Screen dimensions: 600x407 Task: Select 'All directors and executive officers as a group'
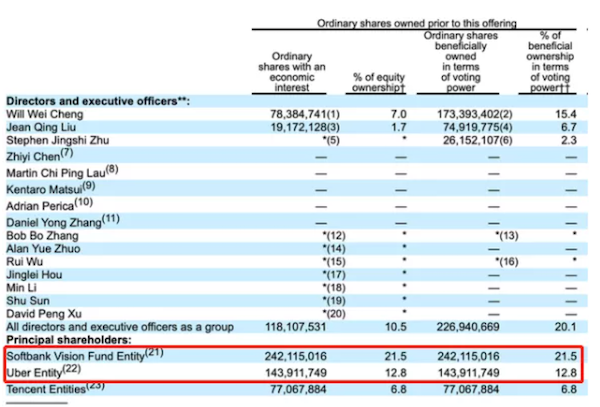(120, 327)
